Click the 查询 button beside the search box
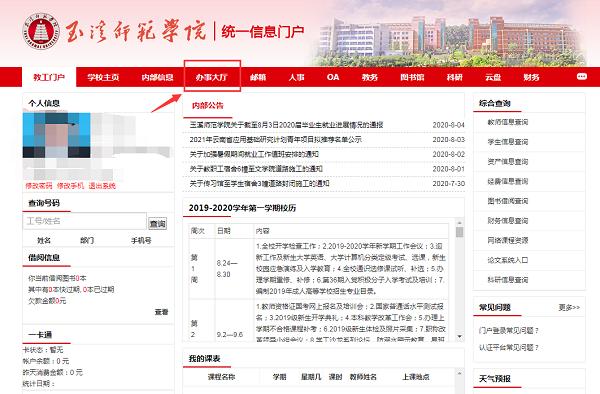This screenshot has height=394, width=600. tap(158, 223)
